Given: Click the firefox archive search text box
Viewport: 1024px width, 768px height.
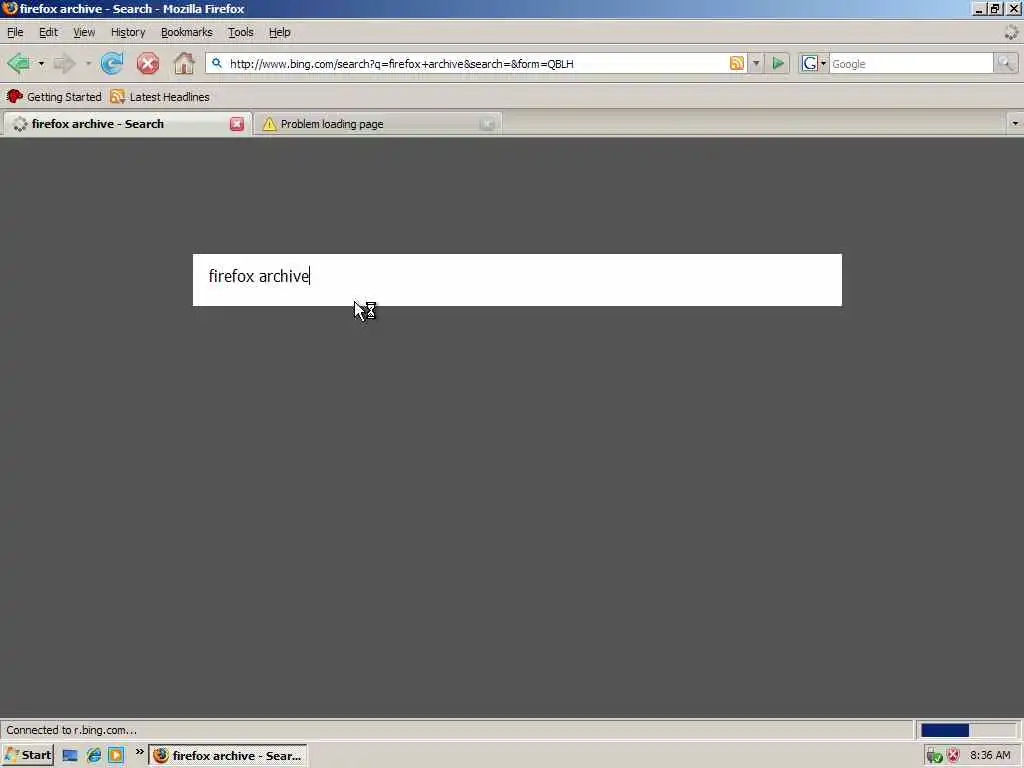Looking at the screenshot, I should [517, 280].
